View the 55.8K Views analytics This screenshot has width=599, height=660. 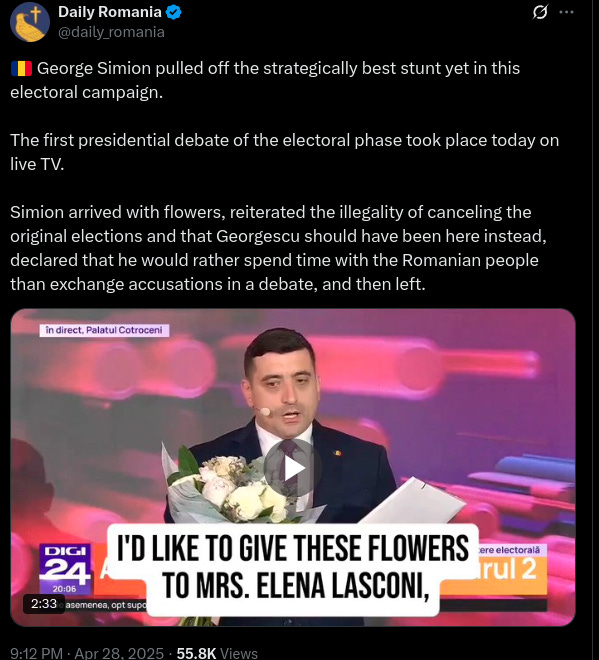217,653
